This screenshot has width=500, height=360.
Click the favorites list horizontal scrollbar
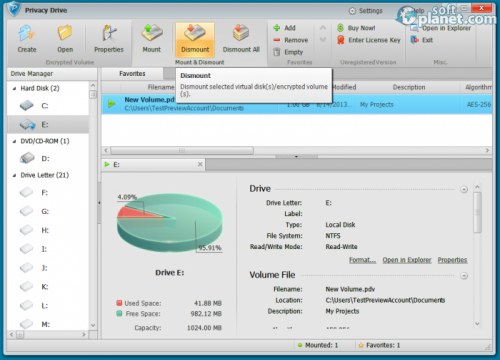pyautogui.click(x=182, y=151)
